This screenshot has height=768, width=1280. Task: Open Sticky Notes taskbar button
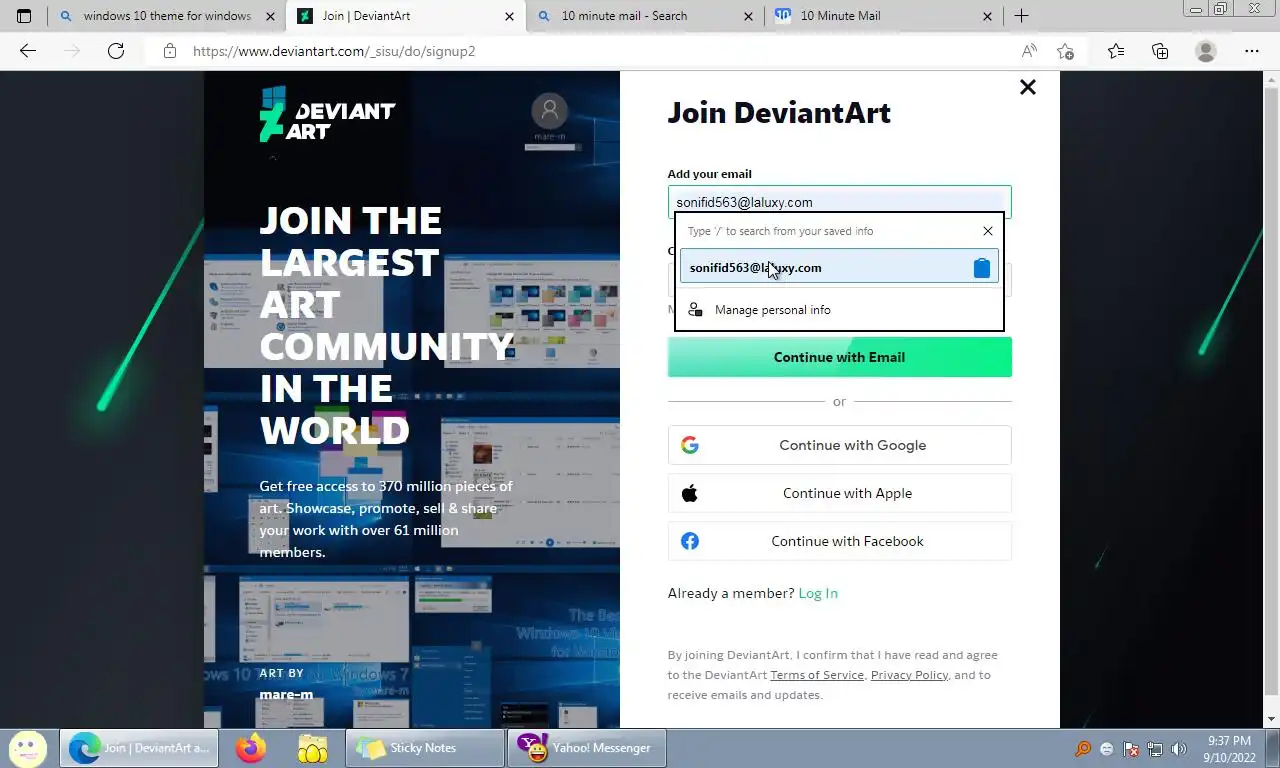click(x=425, y=748)
